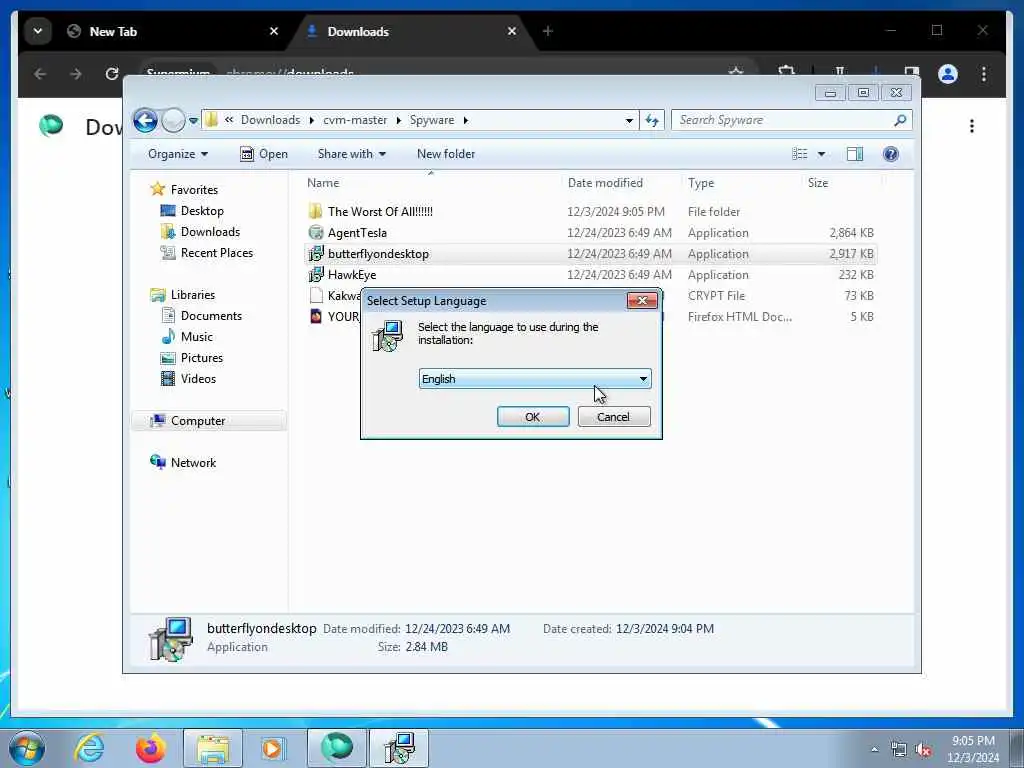
Task: Open Desktop in the navigation pane
Action: pos(202,211)
